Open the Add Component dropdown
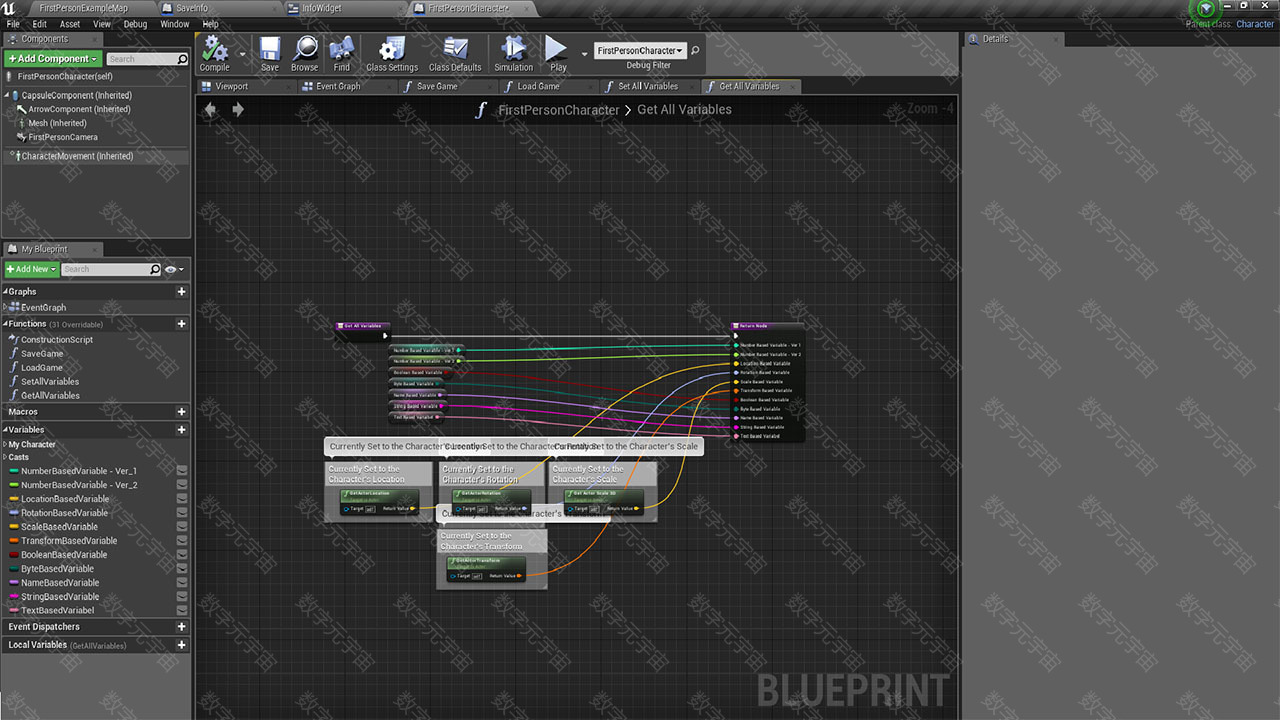Screen dimensions: 1280x720 53,59
